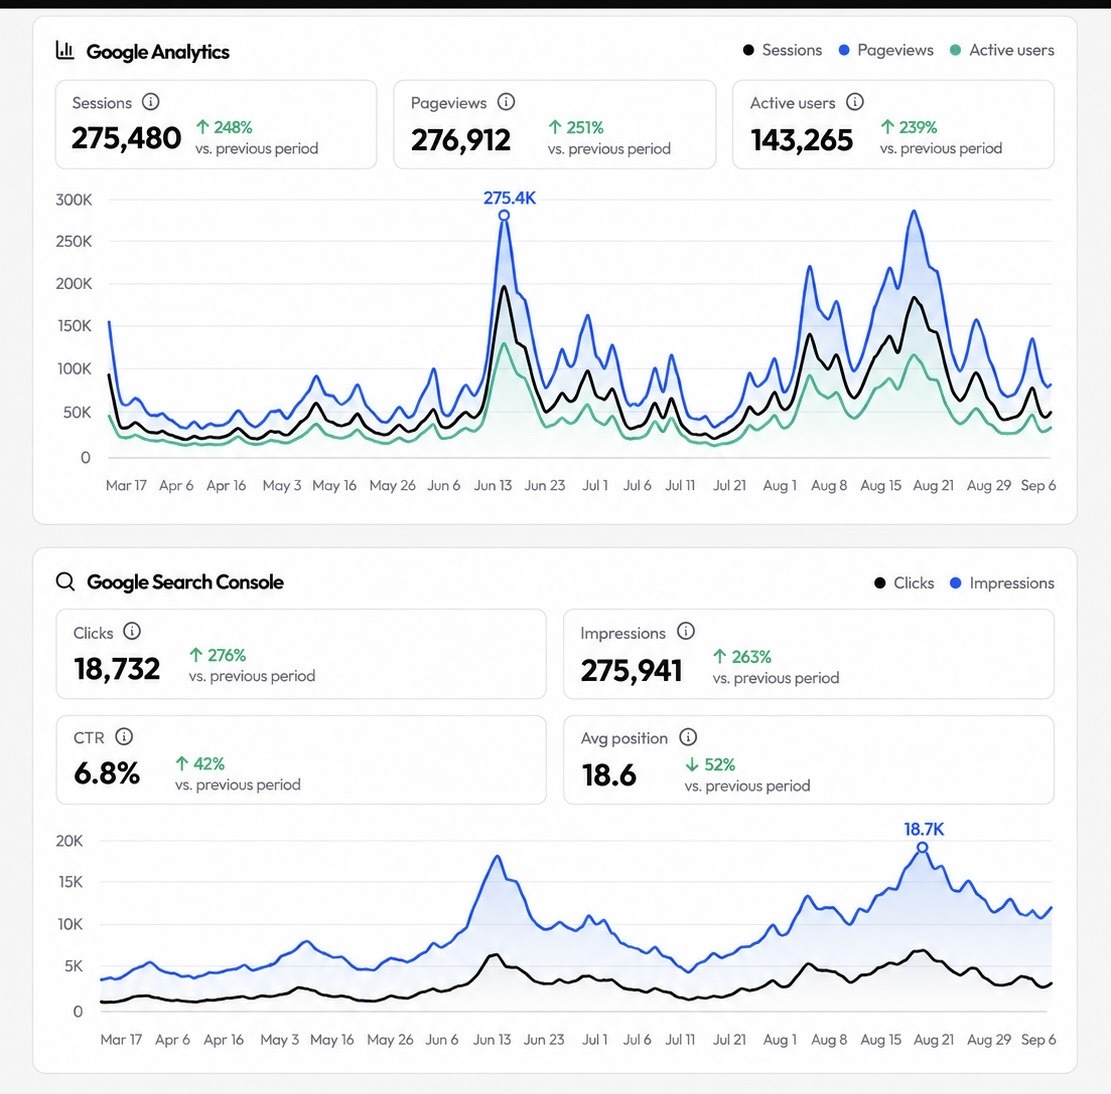This screenshot has height=1094, width=1111.
Task: Open the CTR info icon
Action: click(124, 737)
